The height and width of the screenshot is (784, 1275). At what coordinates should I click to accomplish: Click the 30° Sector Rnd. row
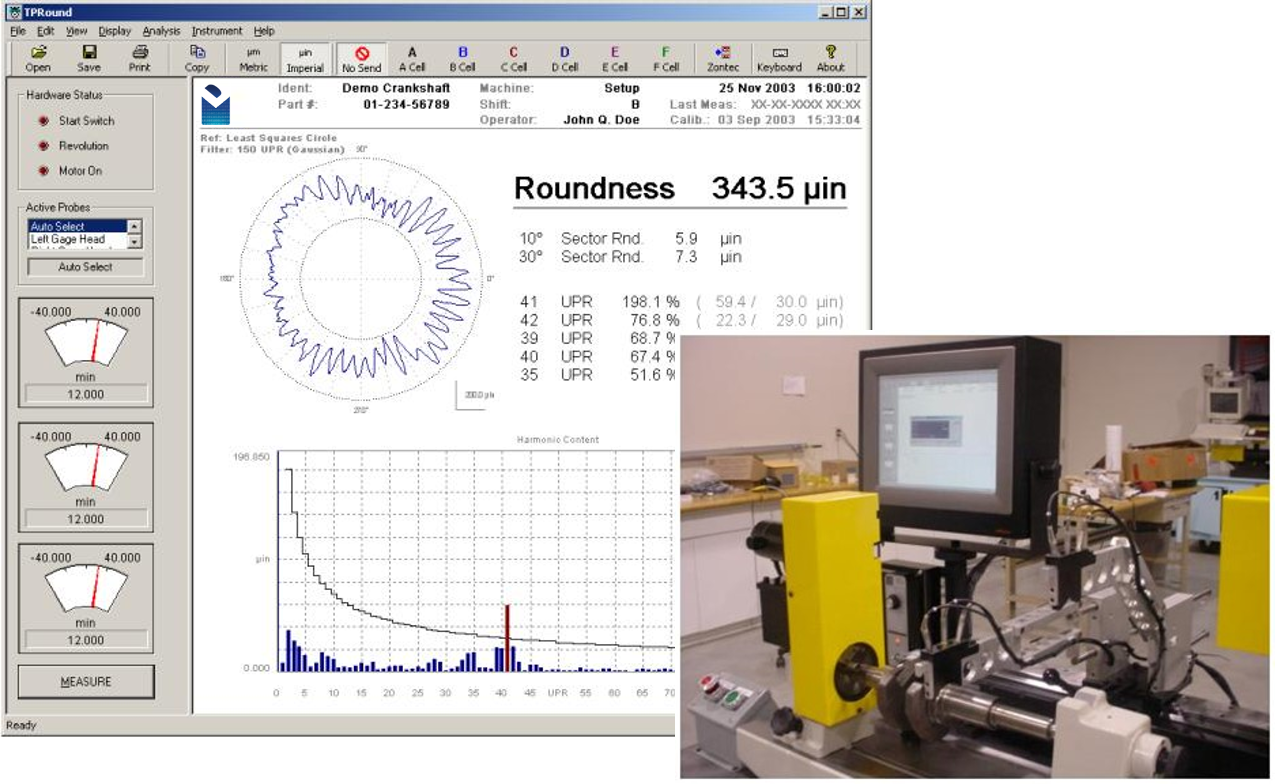631,257
